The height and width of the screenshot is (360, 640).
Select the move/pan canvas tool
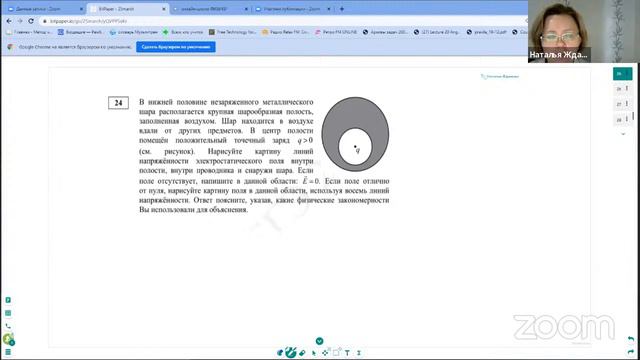(x=325, y=353)
